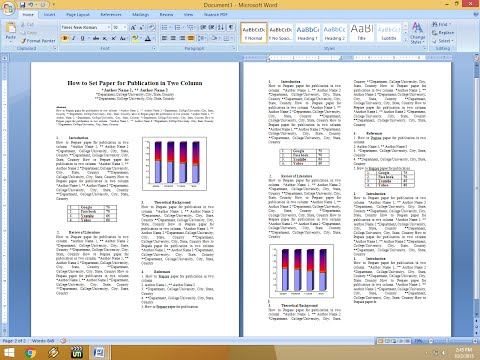This screenshot has height=360, width=480.
Task: Open the Line Spacing menu
Action: pos(202,38)
